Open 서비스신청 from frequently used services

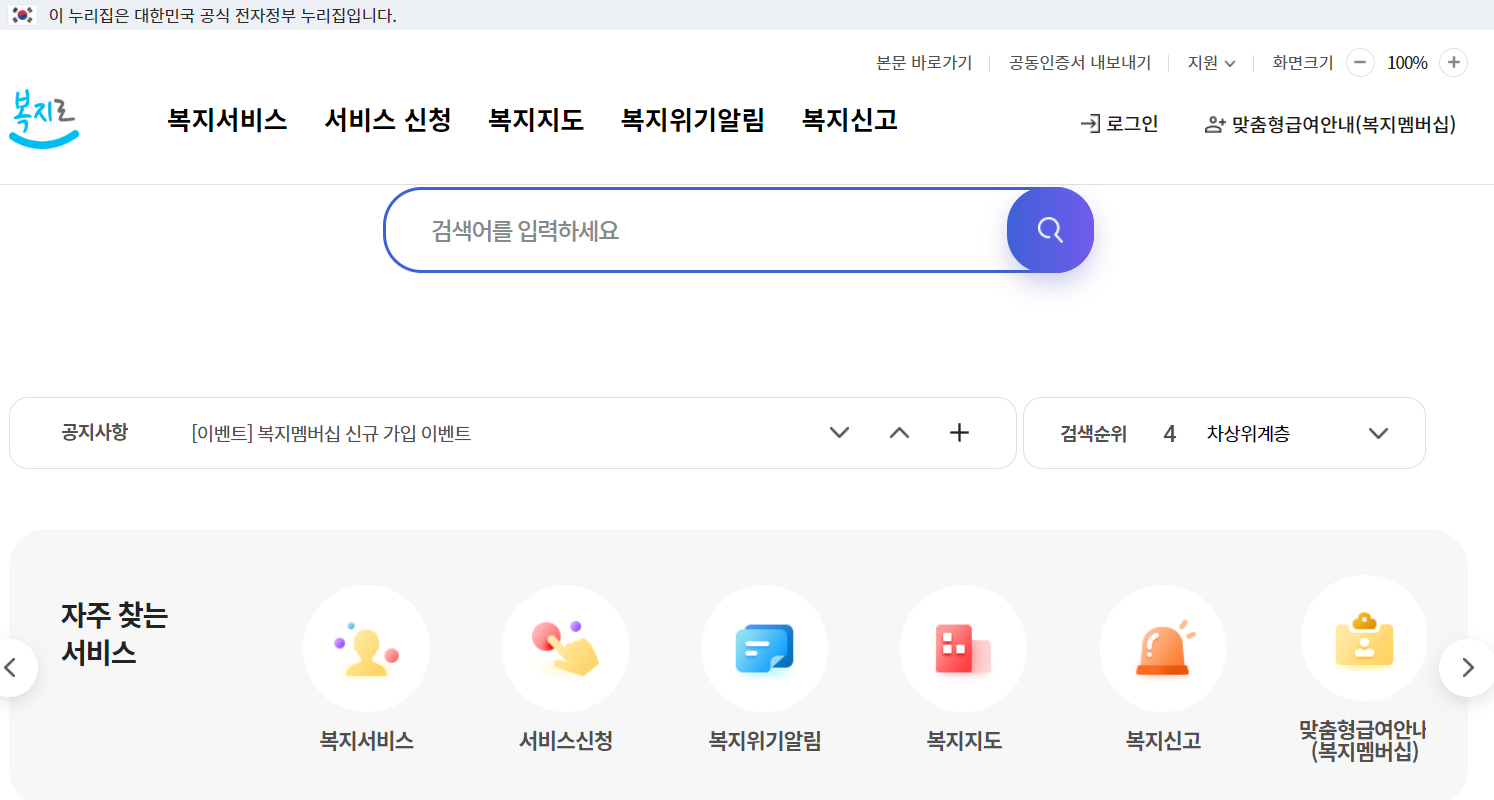click(x=565, y=648)
